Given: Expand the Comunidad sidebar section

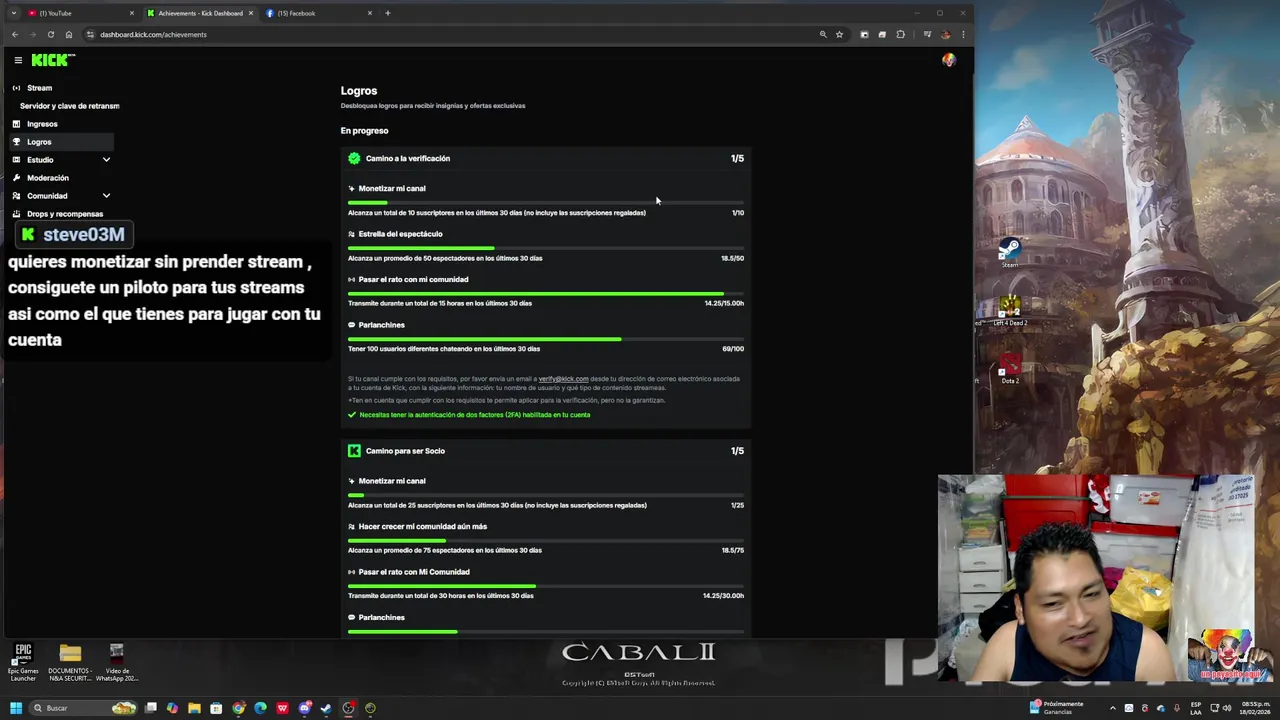Looking at the screenshot, I should [60, 196].
